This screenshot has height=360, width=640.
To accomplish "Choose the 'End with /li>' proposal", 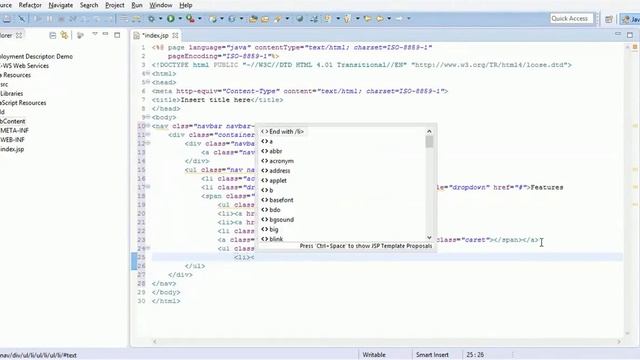I will click(x=282, y=131).
